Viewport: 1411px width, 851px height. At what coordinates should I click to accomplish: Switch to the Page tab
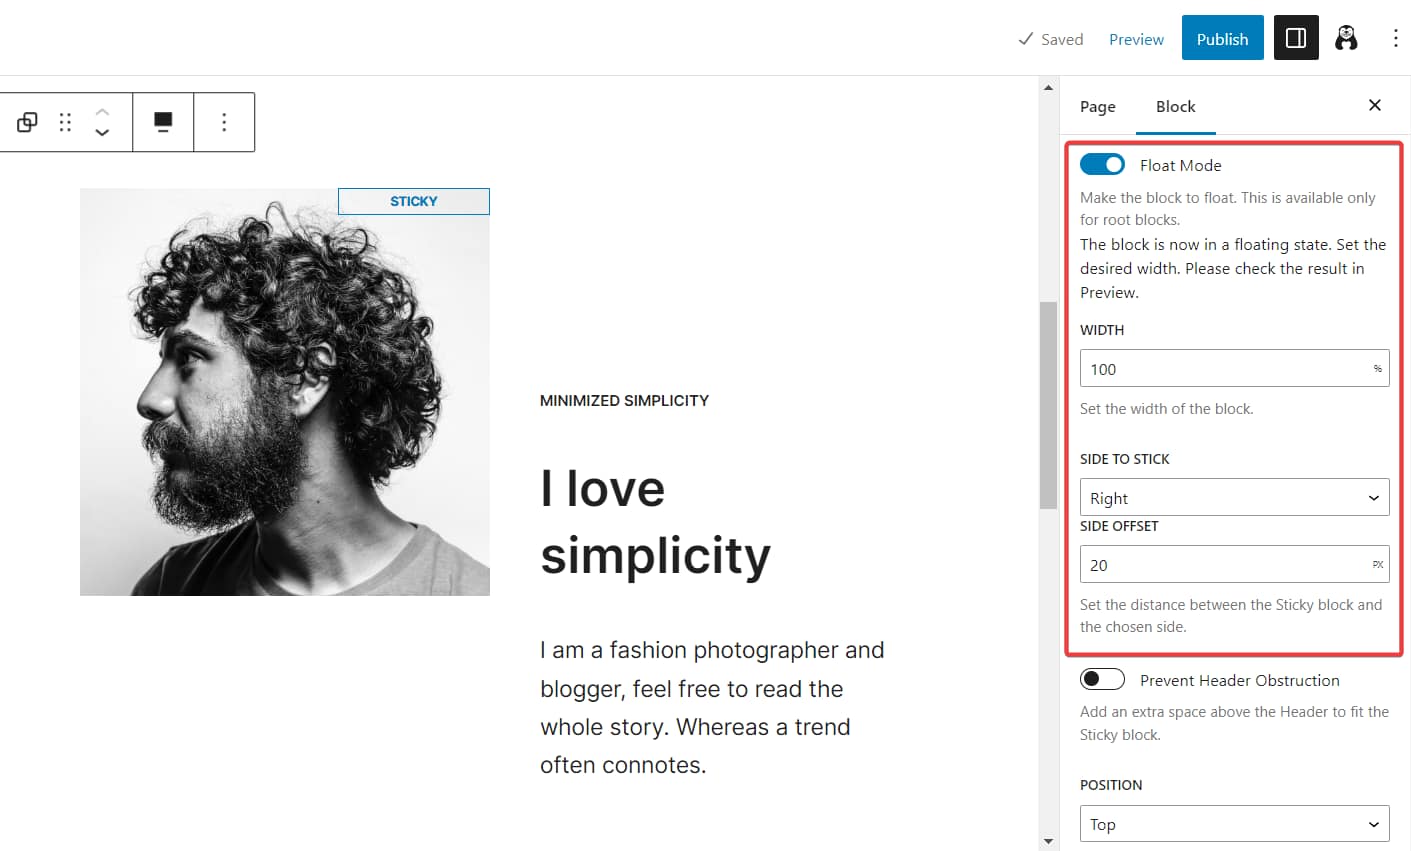tap(1097, 106)
